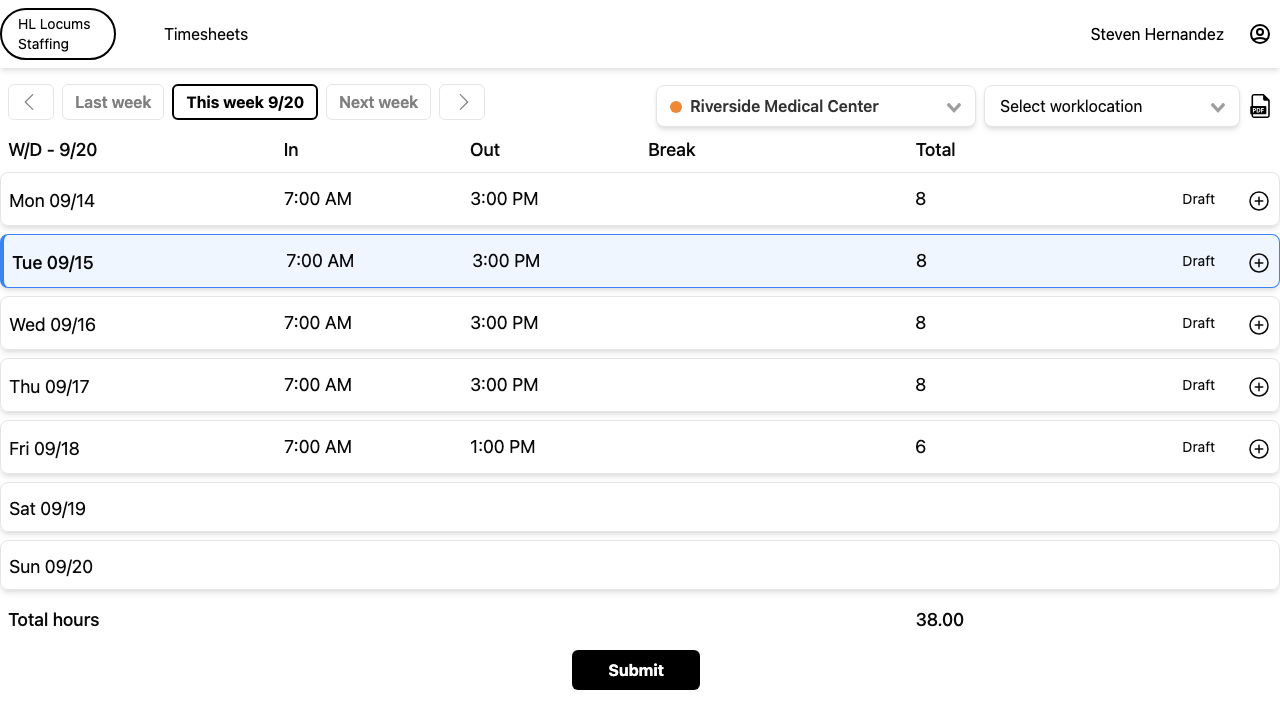This screenshot has height=720, width=1280.
Task: Click the 7:00 AM In time for Monday
Action: (318, 199)
